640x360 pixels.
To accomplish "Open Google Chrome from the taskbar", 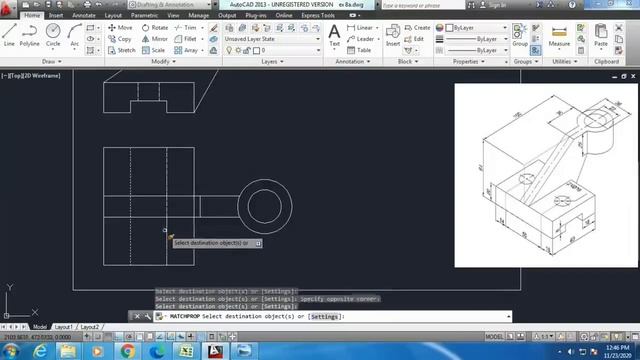I will point(127,351).
